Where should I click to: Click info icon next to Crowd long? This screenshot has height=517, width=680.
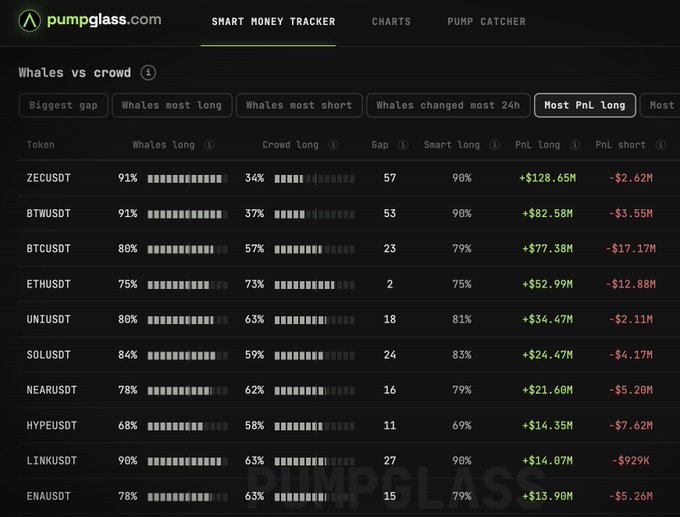(333, 145)
